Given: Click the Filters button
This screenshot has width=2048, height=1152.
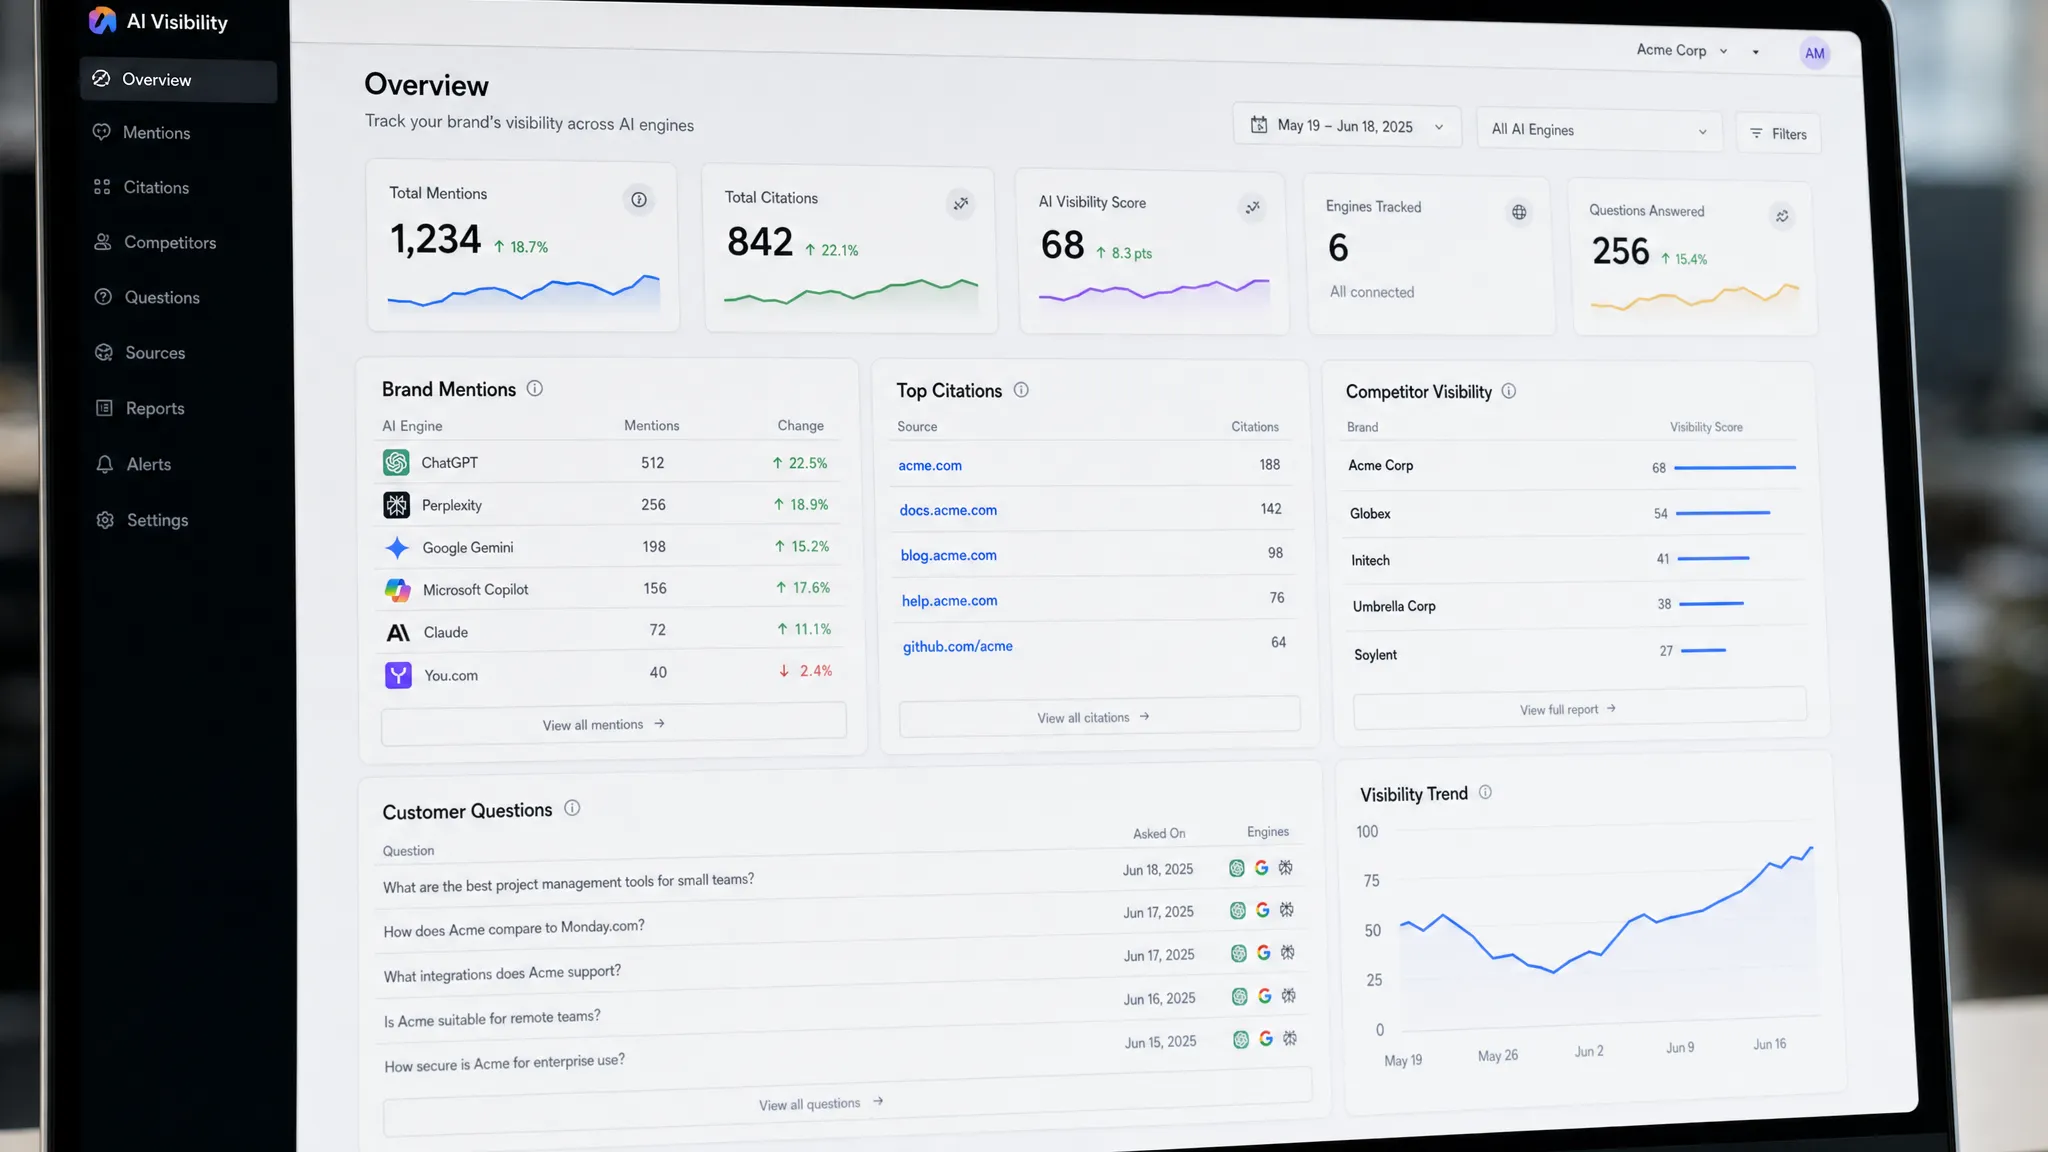Looking at the screenshot, I should pos(1778,134).
